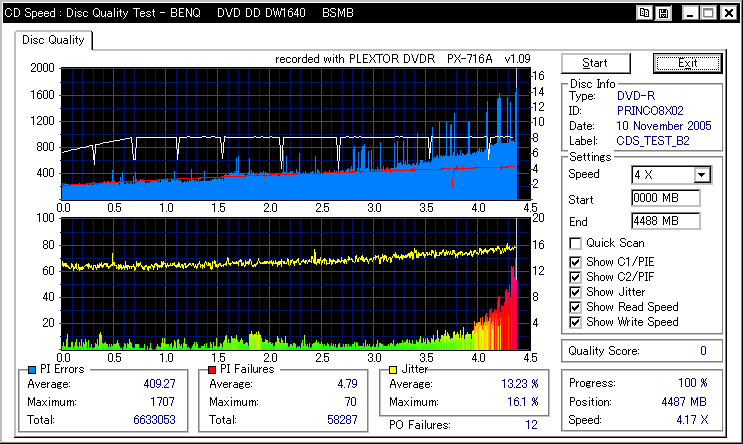Select the Disc Quality tab
This screenshot has height=444, width=743.
(x=53, y=41)
